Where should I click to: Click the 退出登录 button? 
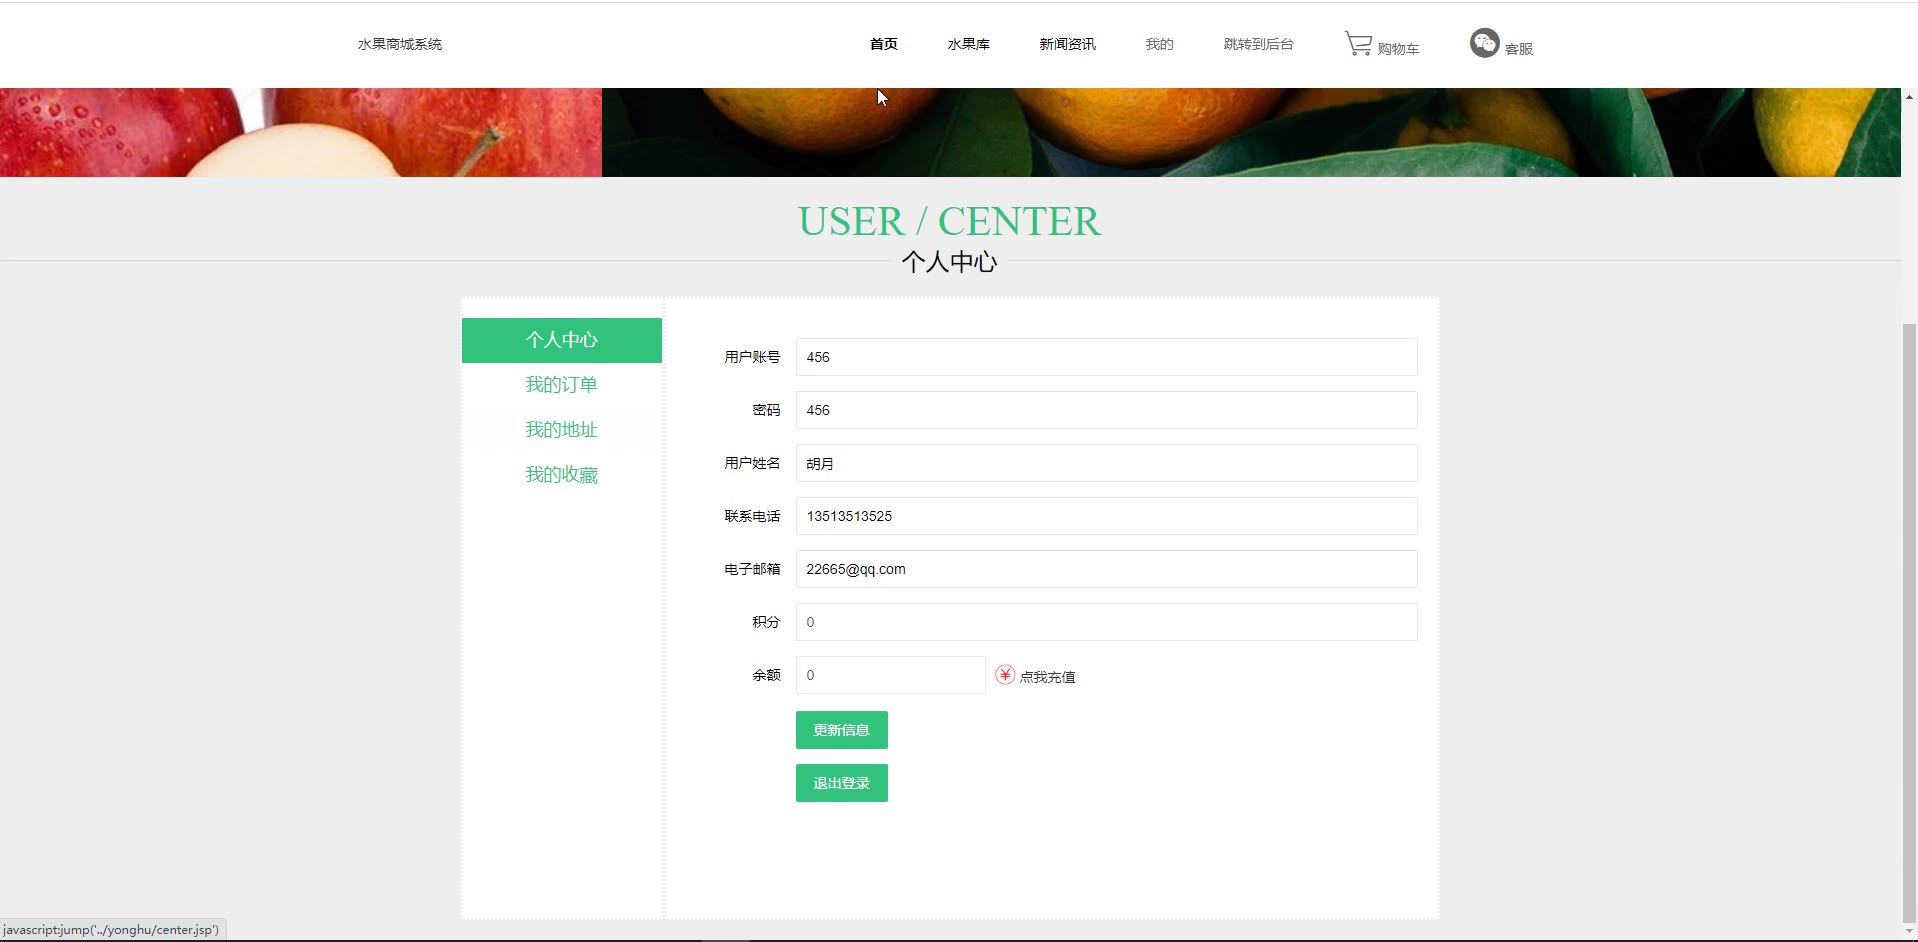[841, 783]
